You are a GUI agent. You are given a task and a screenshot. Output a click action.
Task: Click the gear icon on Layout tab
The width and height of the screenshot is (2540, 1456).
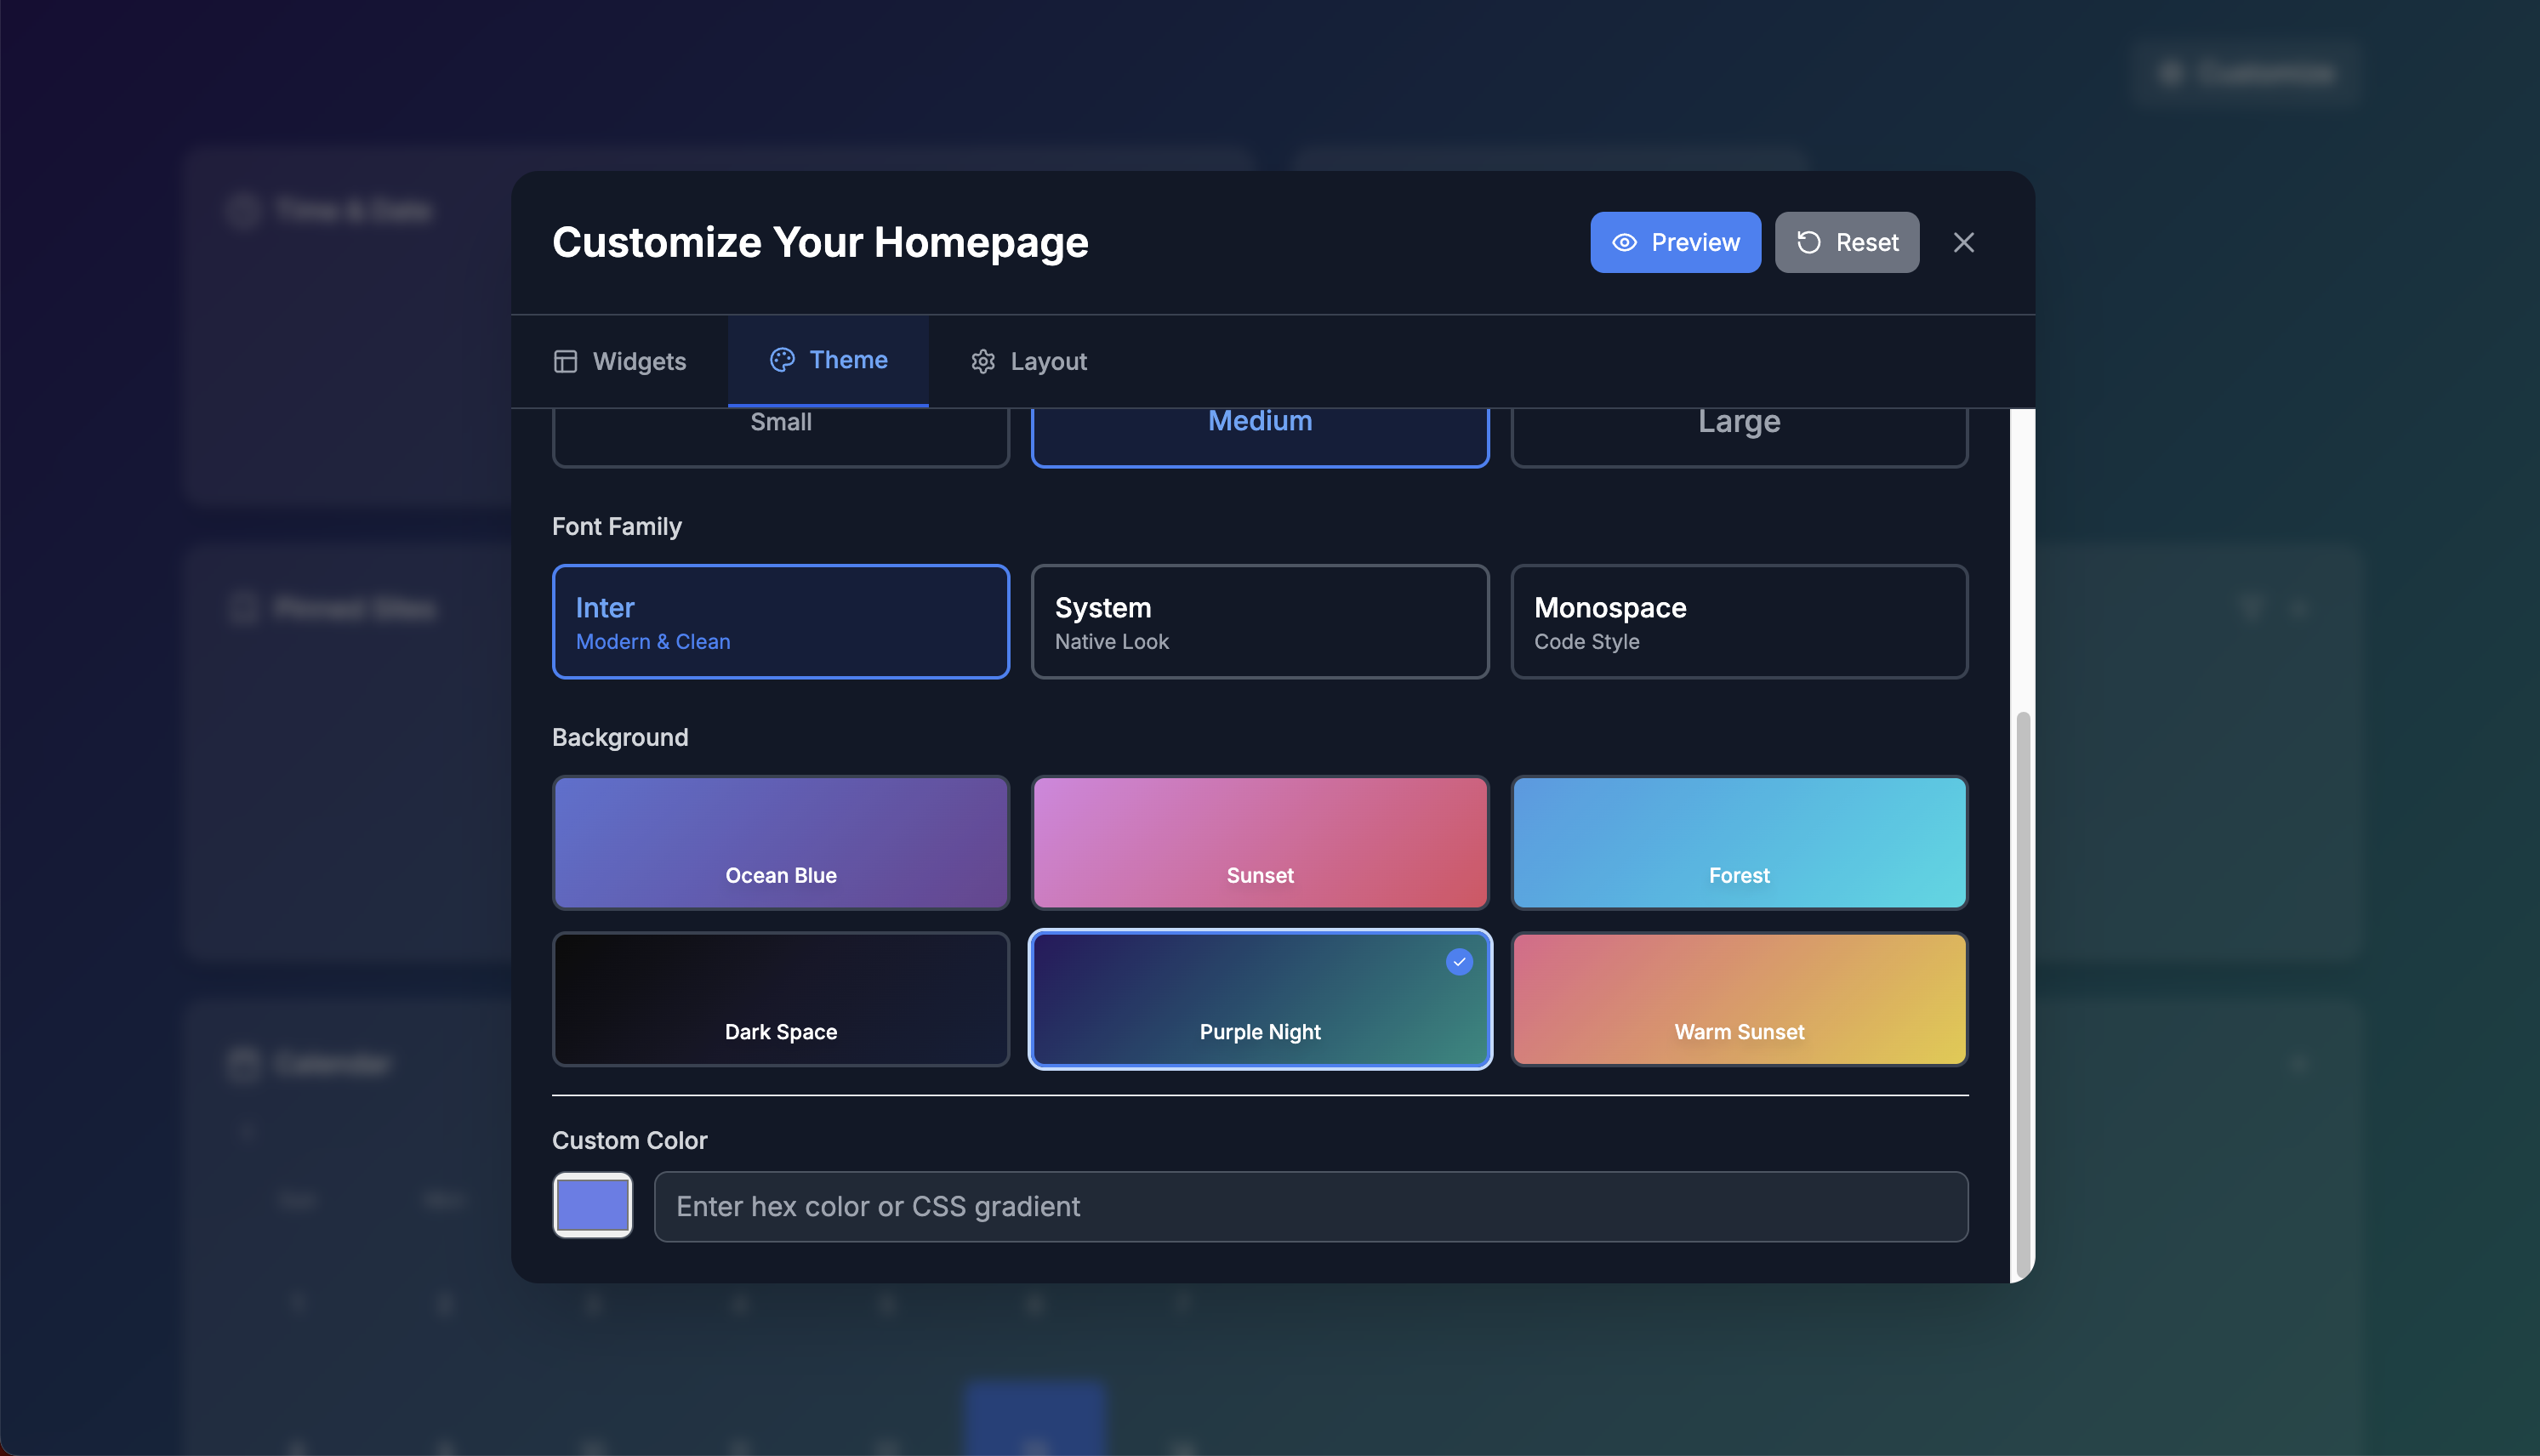pyautogui.click(x=983, y=361)
